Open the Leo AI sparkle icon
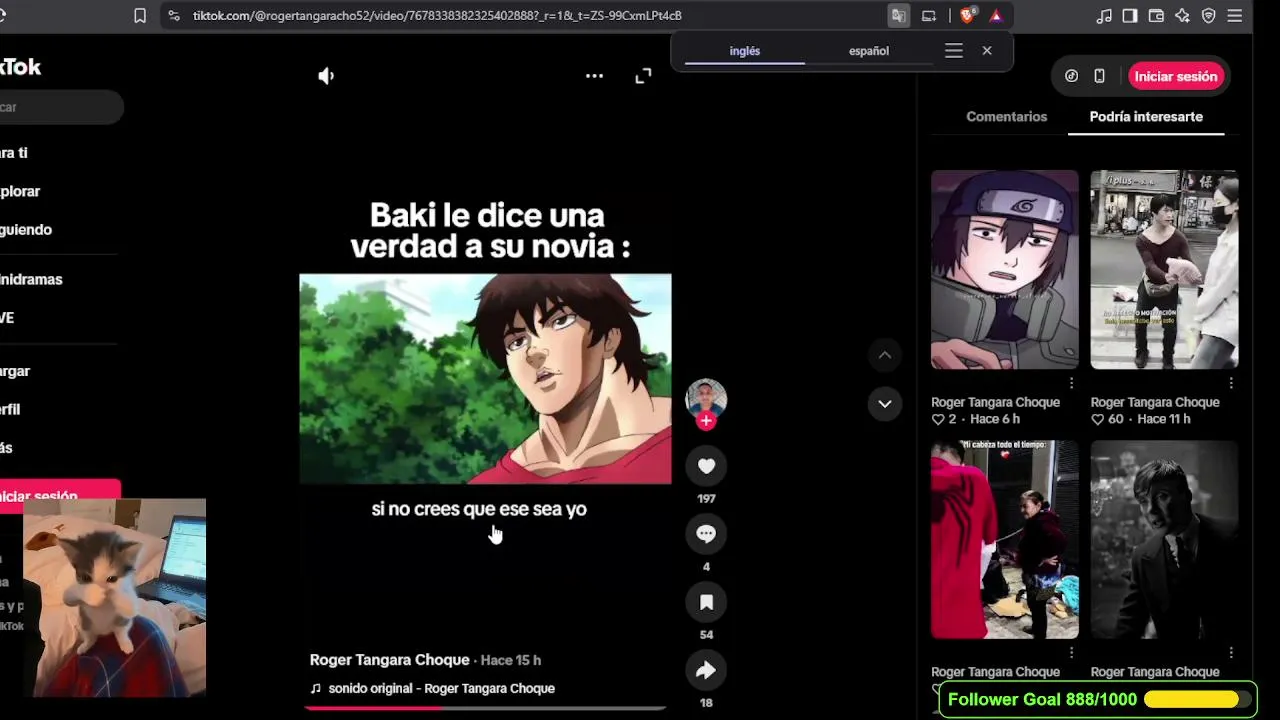This screenshot has height=720, width=1280. point(1182,16)
